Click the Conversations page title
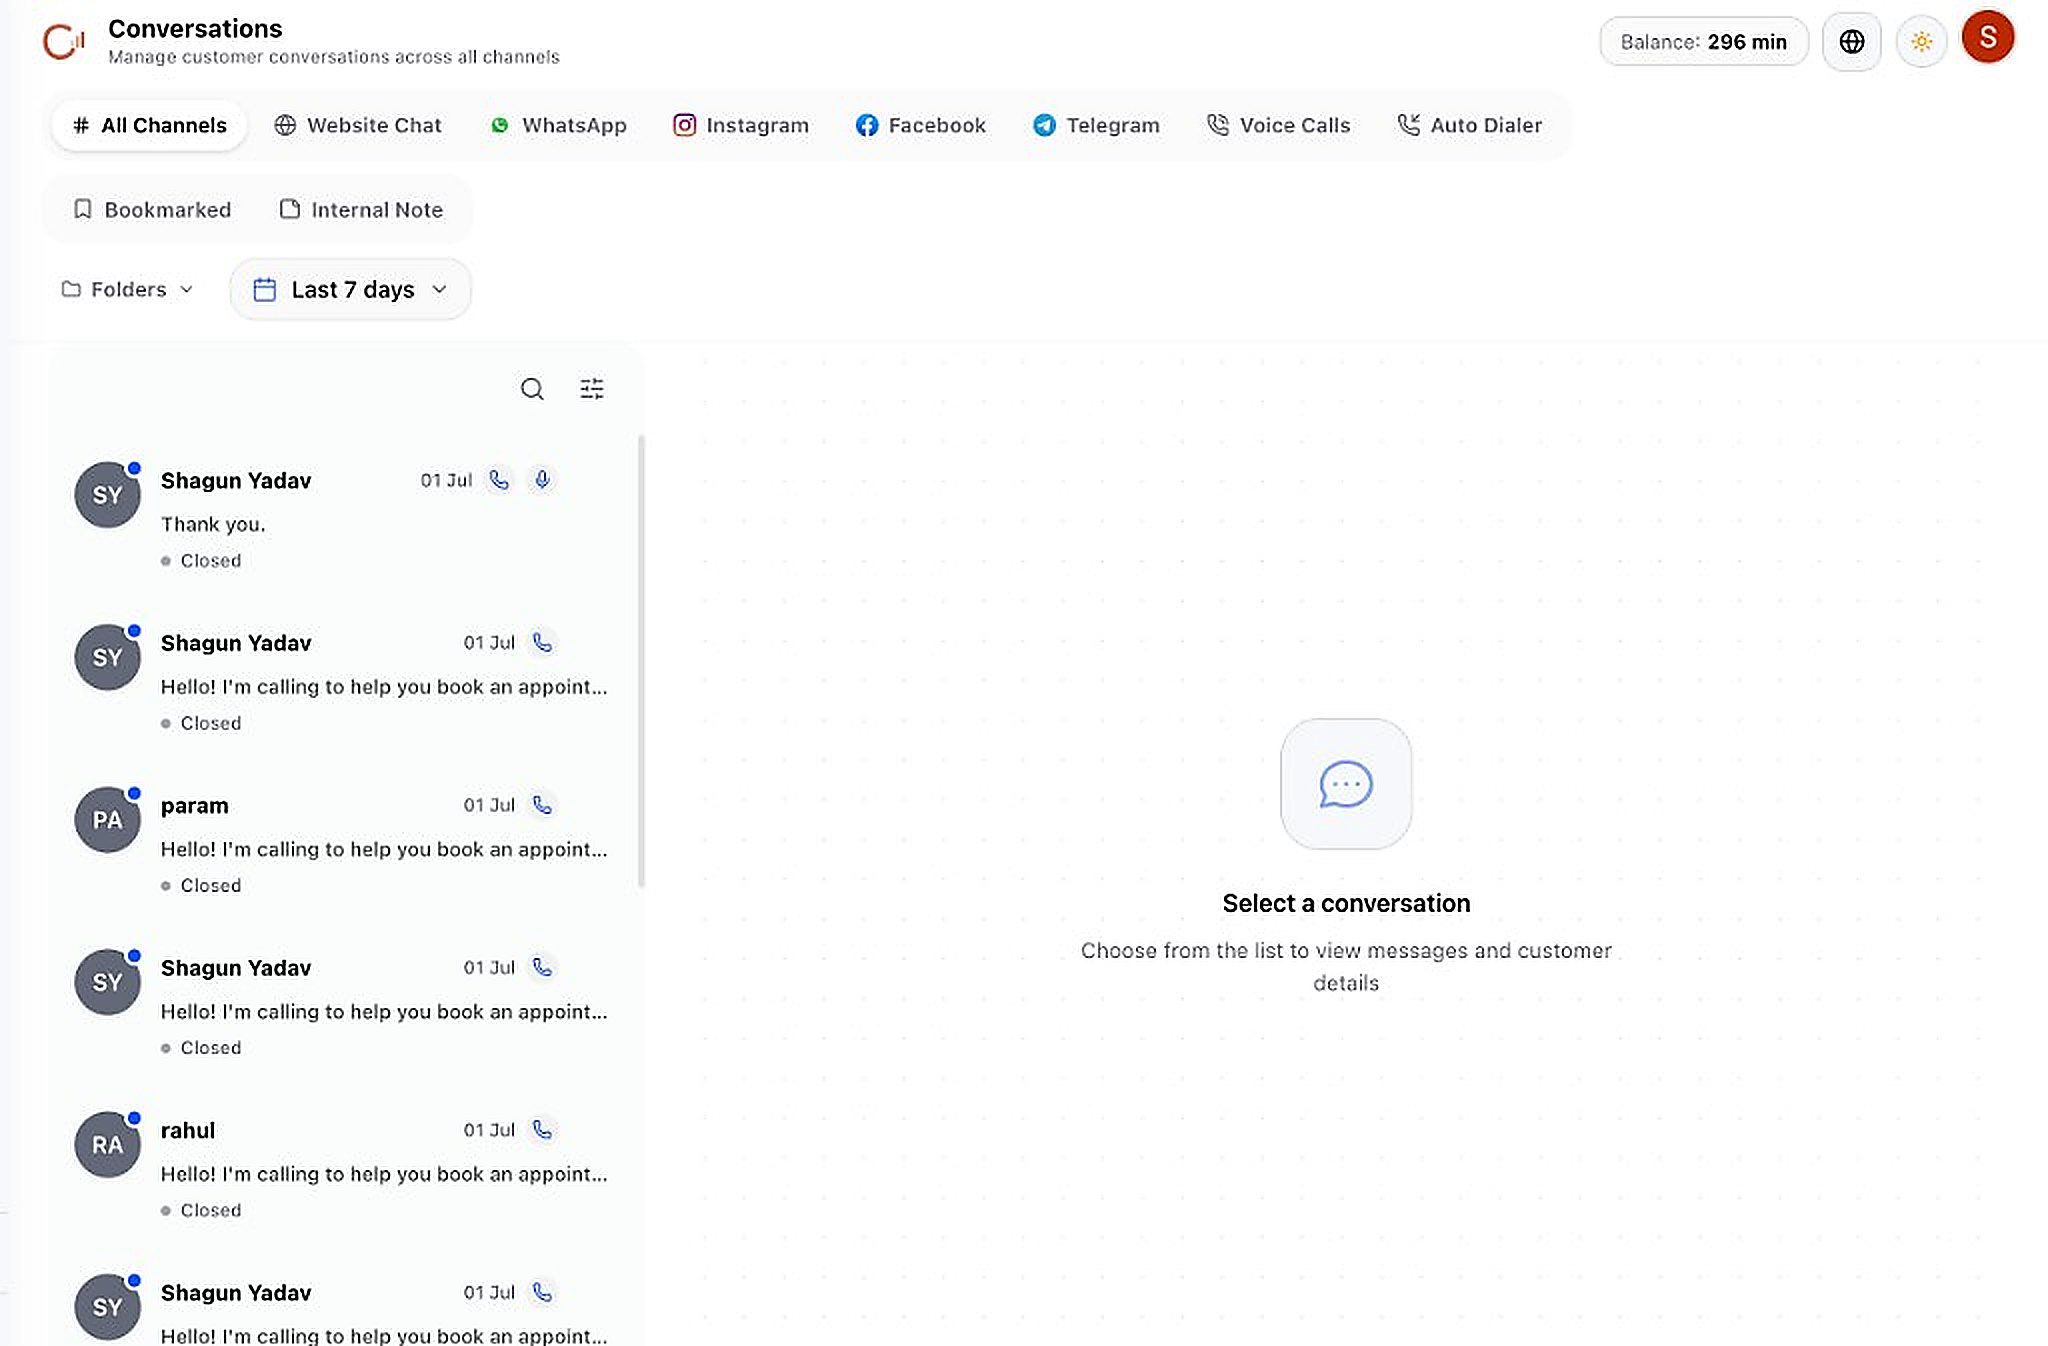Viewport: 2048px width, 1346px height. [195, 29]
